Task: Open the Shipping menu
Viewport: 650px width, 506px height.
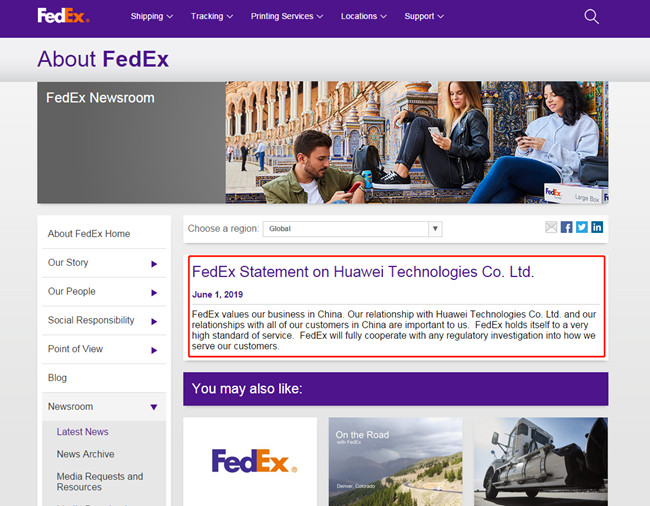Action: click(152, 16)
